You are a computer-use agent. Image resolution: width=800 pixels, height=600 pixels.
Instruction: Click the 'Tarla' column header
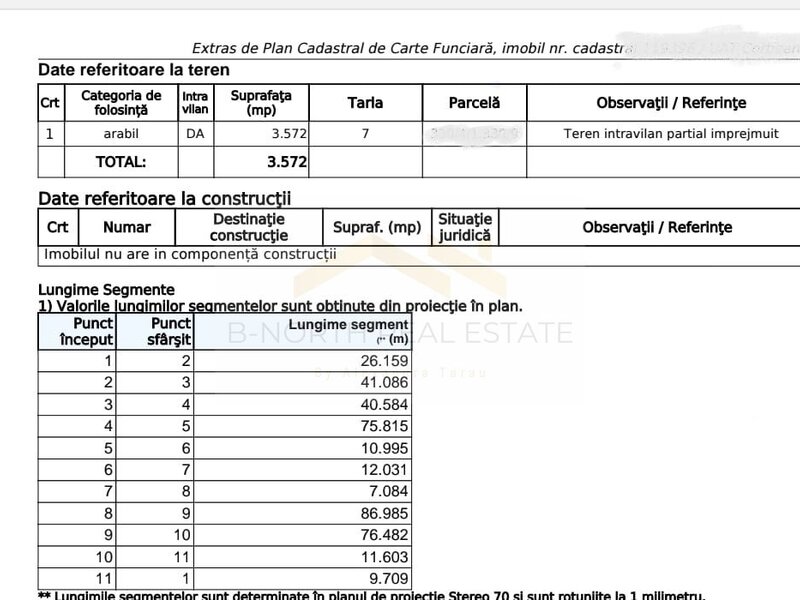point(365,103)
